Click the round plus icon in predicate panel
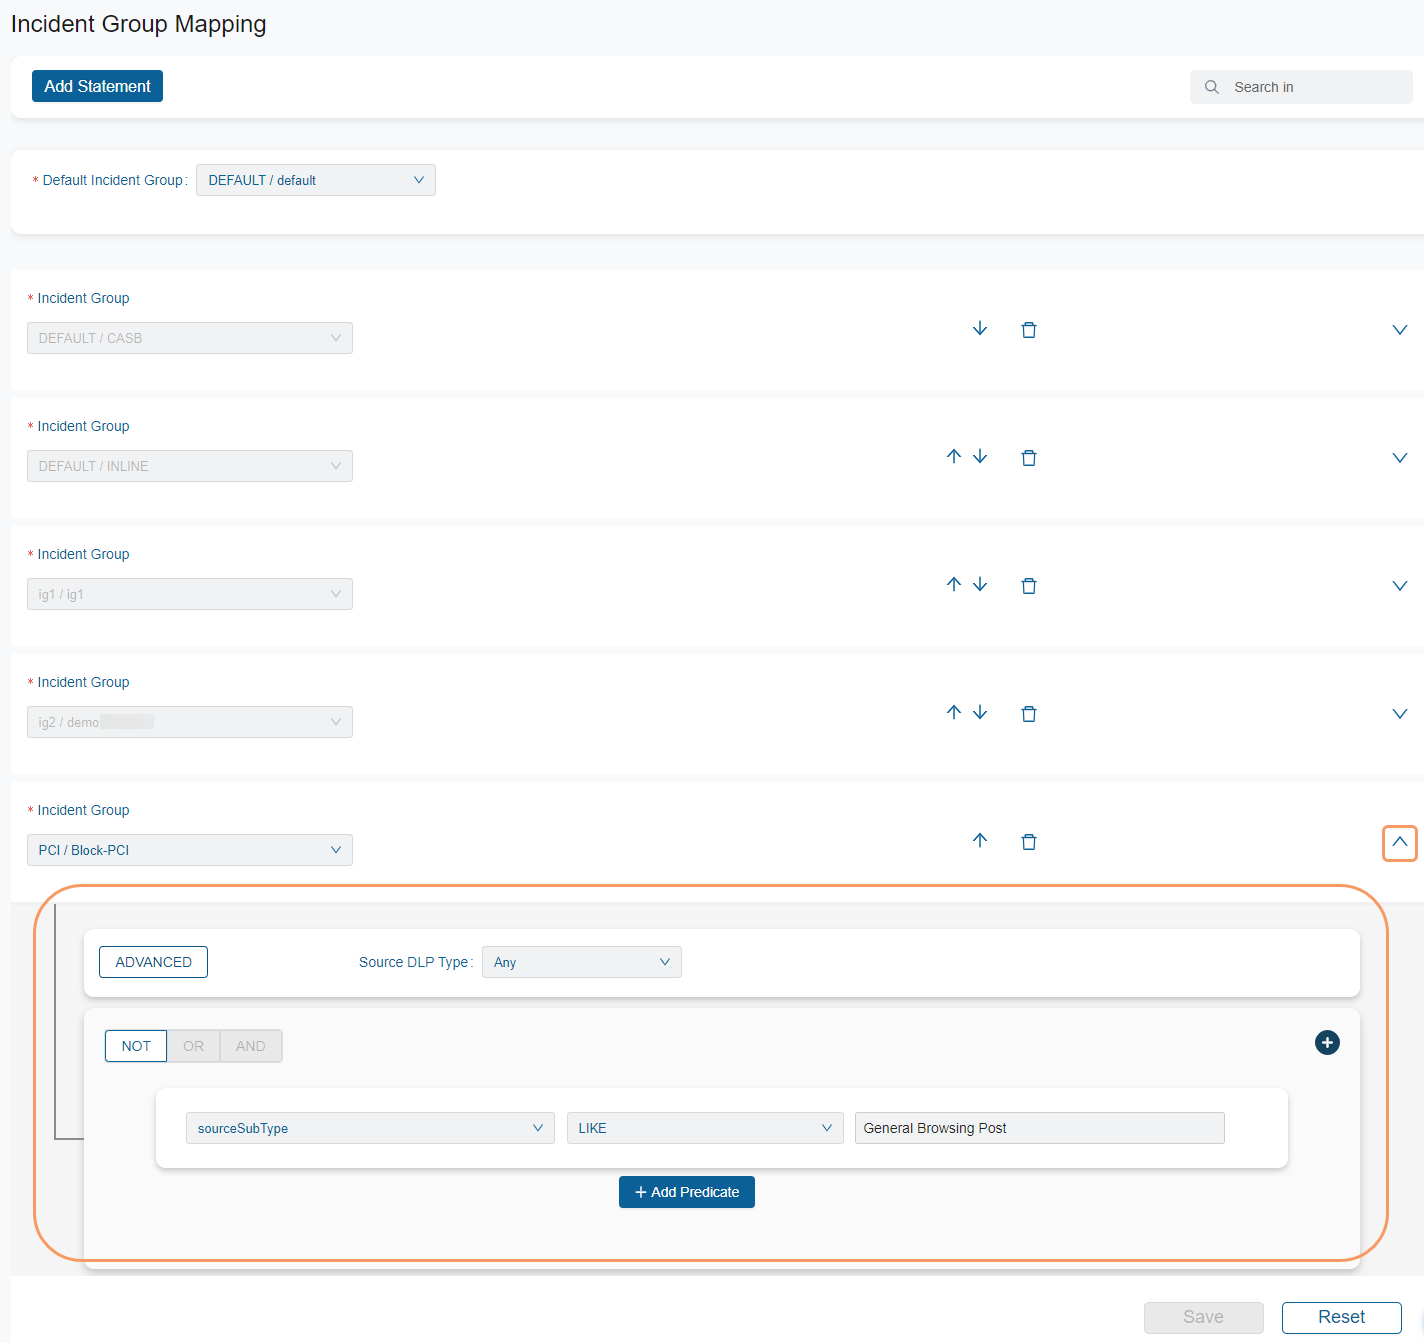 click(1327, 1043)
